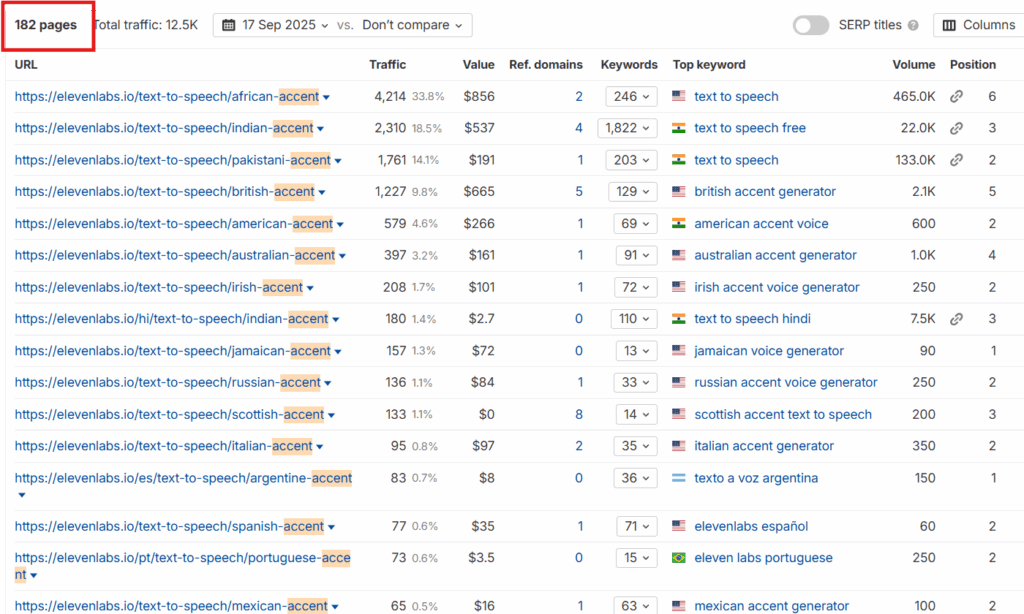The height and width of the screenshot is (614, 1024).
Task: Click the URL column header
Action: 26,65
